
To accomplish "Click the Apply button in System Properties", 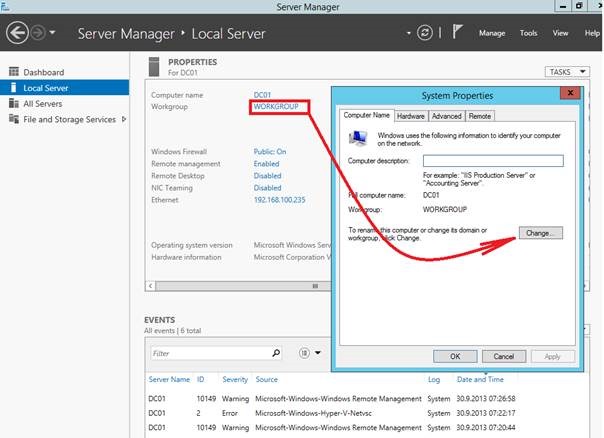I will coord(552,356).
